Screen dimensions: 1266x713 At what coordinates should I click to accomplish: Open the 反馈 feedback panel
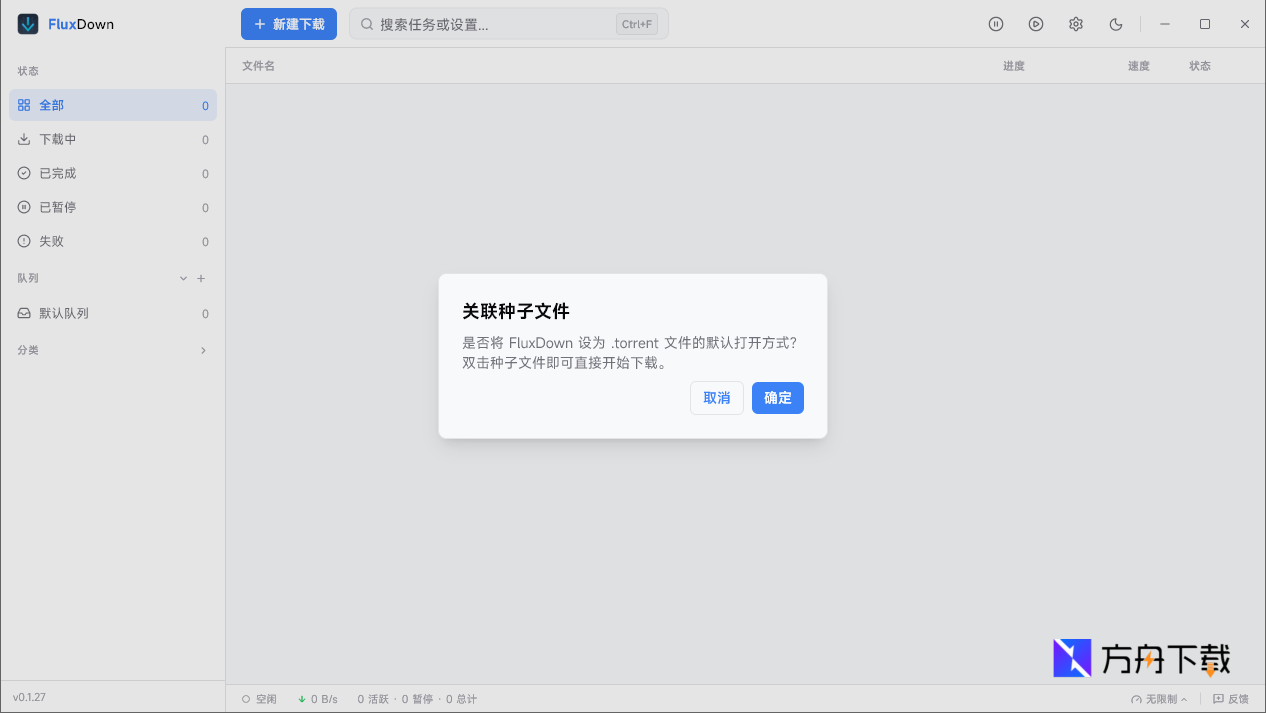click(1231, 699)
